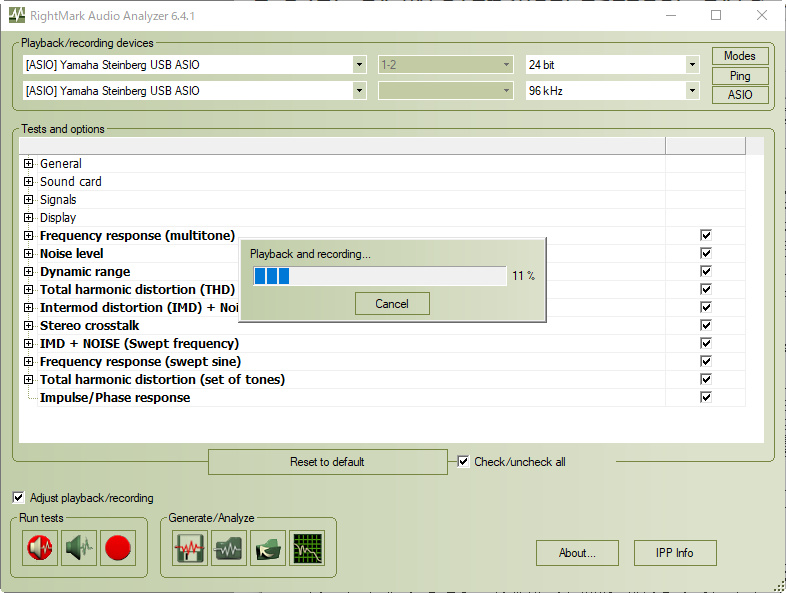
Task: Click the ASIO button
Action: [x=740, y=95]
